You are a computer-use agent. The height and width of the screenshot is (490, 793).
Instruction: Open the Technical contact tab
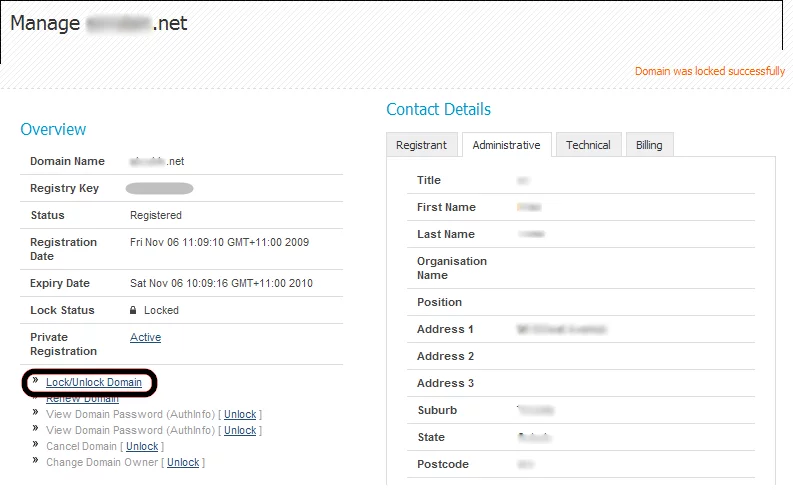[588, 145]
